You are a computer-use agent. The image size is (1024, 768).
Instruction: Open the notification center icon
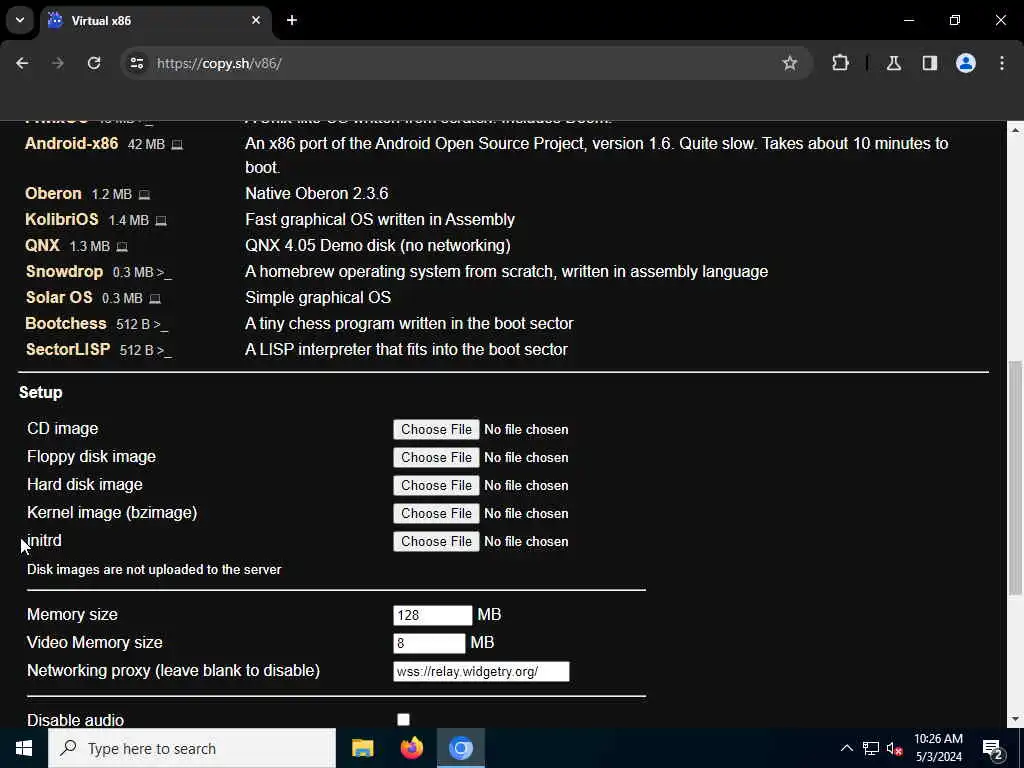tap(993, 749)
